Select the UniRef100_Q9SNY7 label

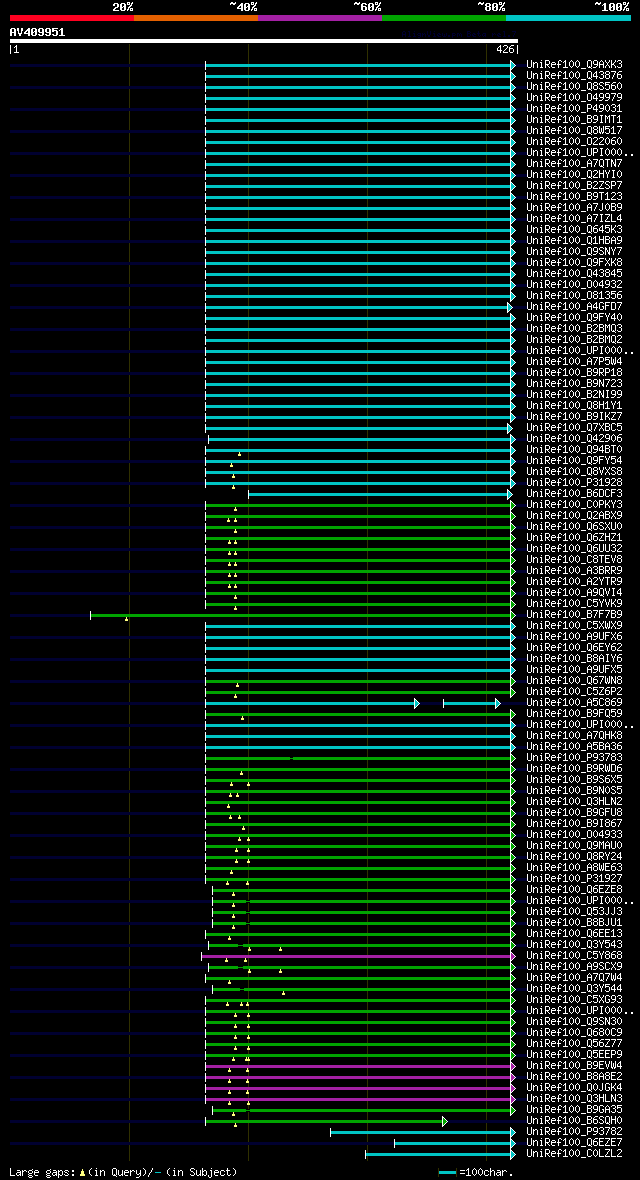pos(574,251)
